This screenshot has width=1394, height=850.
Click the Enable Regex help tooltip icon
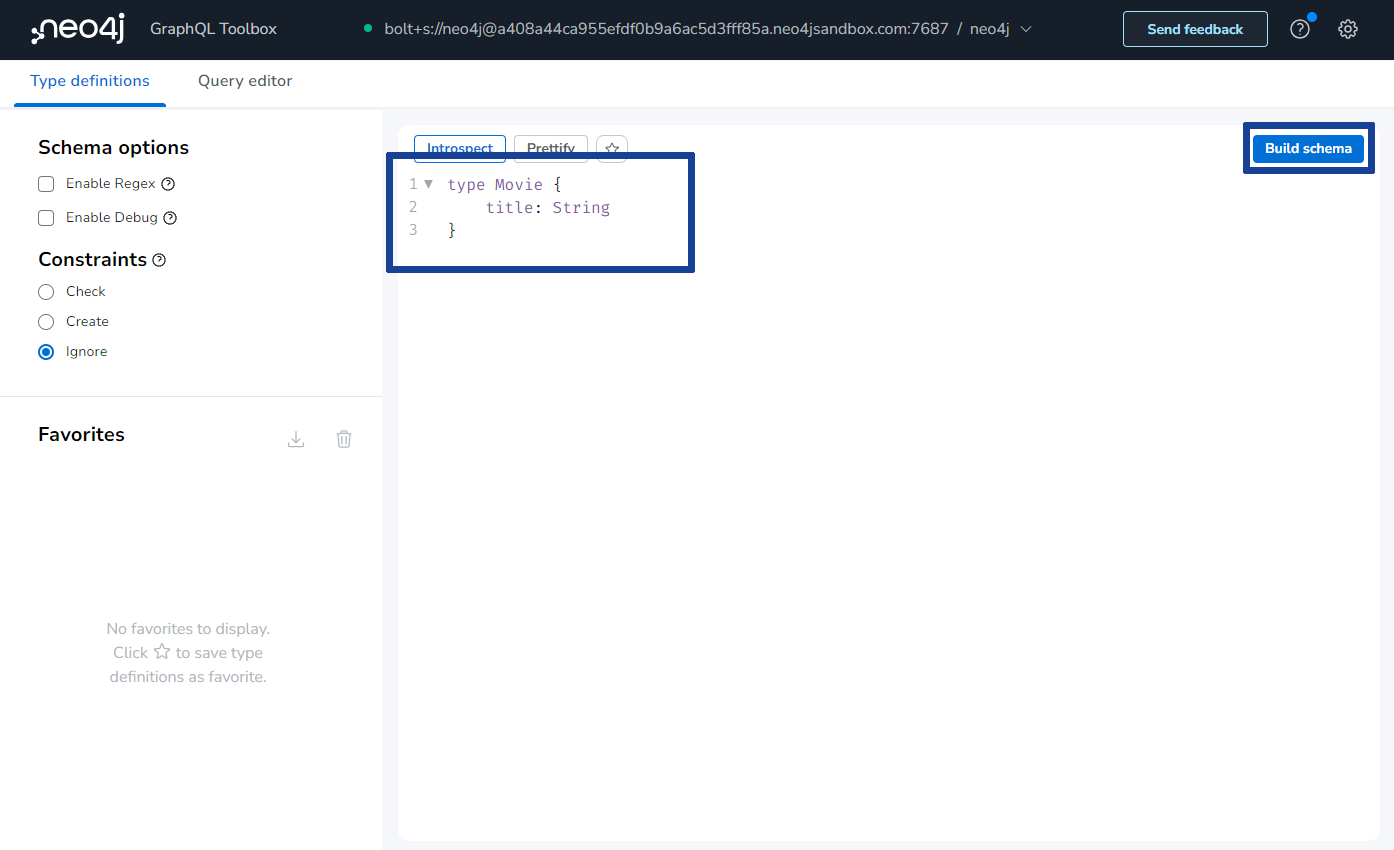166,183
